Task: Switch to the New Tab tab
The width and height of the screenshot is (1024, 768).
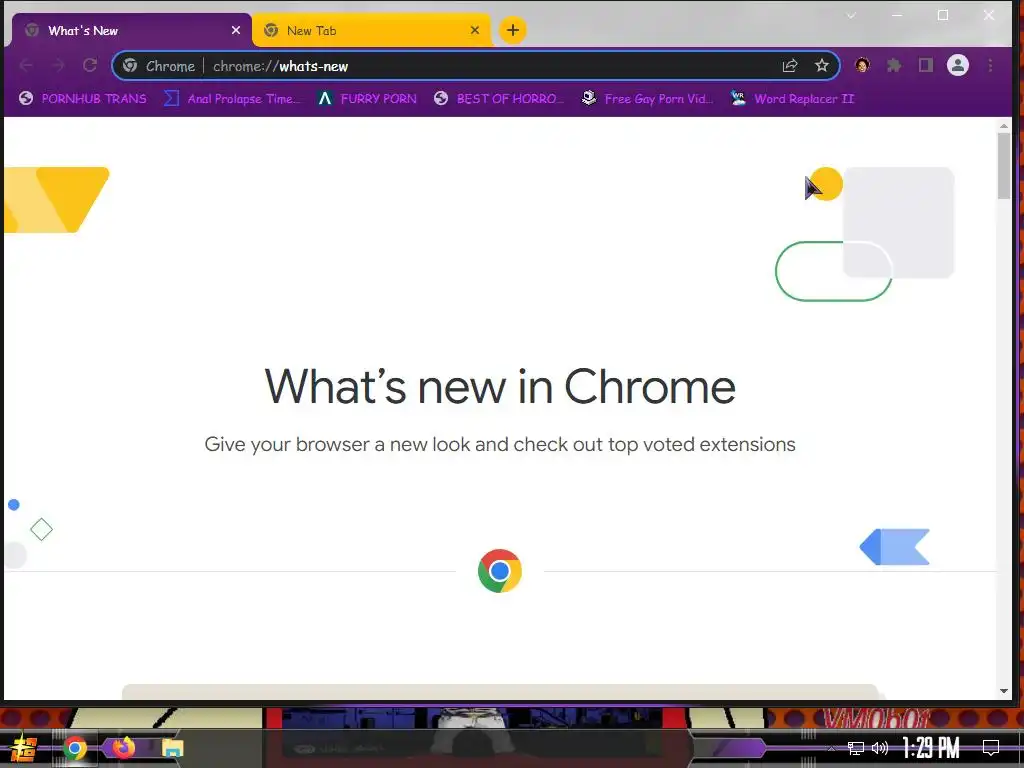Action: tap(371, 30)
